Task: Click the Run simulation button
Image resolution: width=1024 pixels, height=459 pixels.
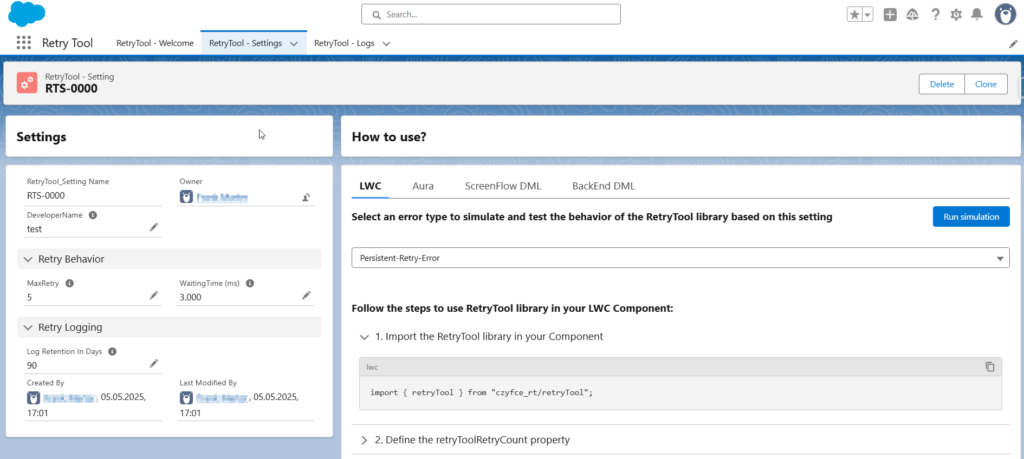Action: click(971, 217)
